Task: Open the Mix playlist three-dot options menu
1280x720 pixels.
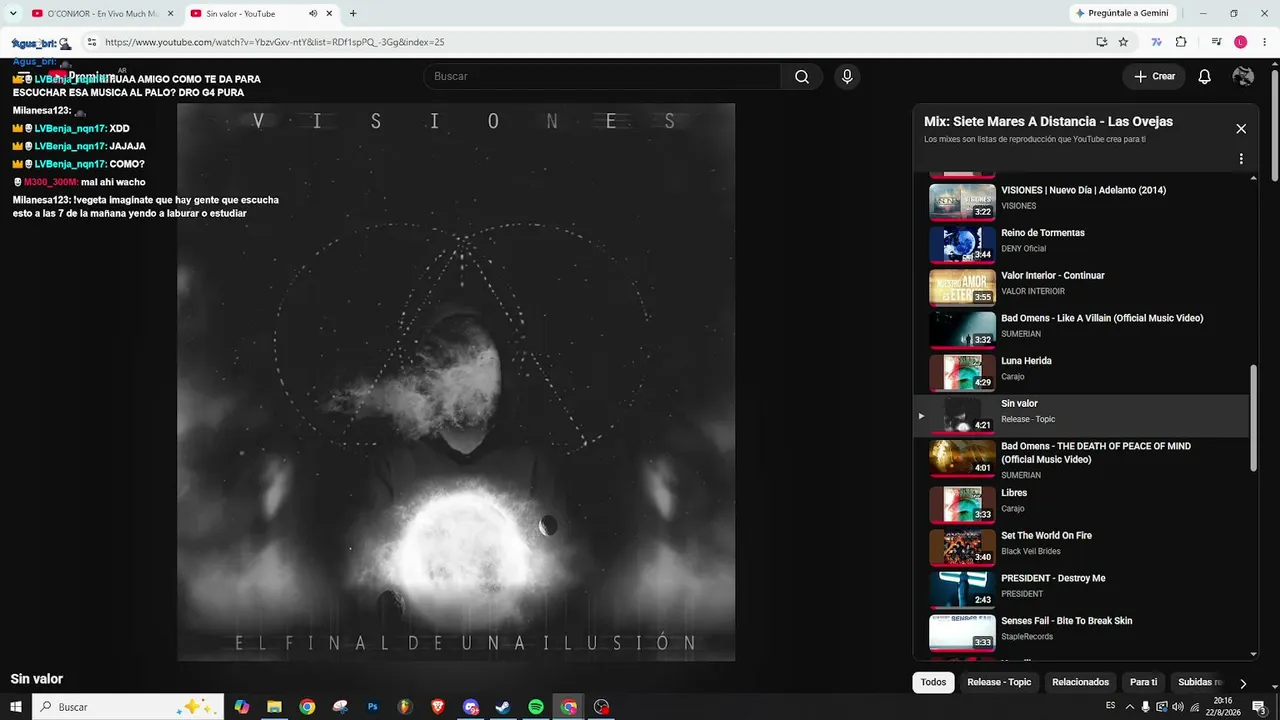Action: coord(1241,159)
